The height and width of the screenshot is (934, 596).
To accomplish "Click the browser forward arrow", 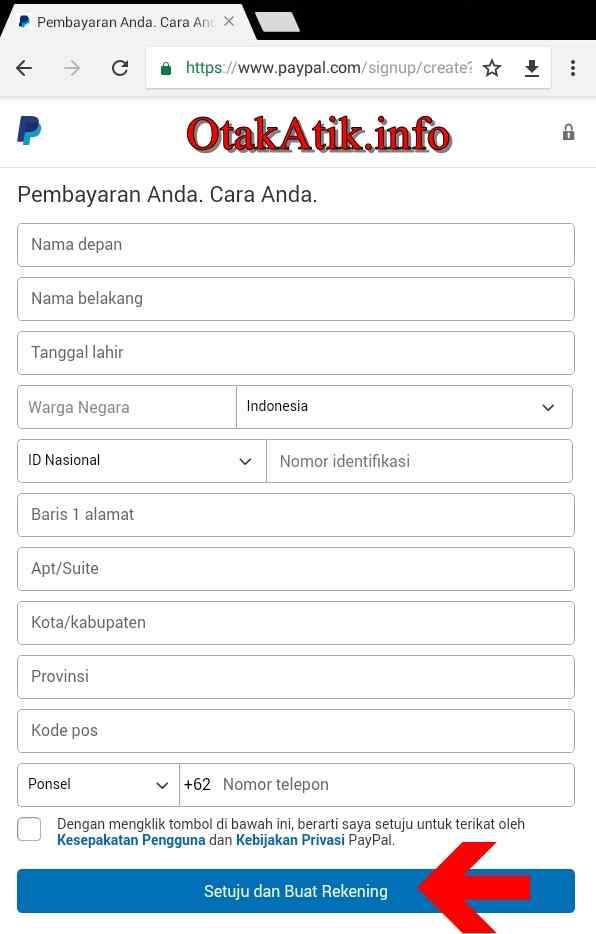I will click(71, 68).
